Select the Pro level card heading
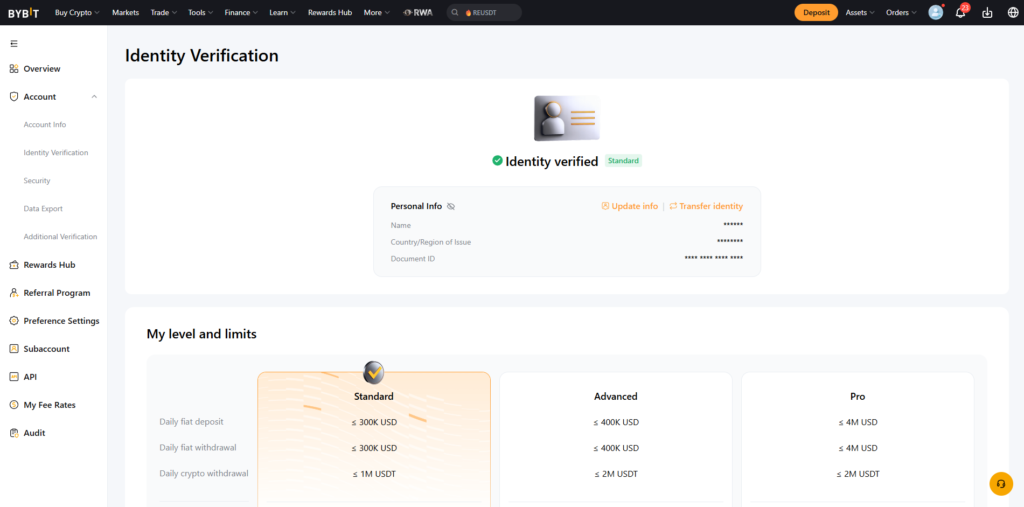Viewport: 1024px width, 507px height. (858, 396)
